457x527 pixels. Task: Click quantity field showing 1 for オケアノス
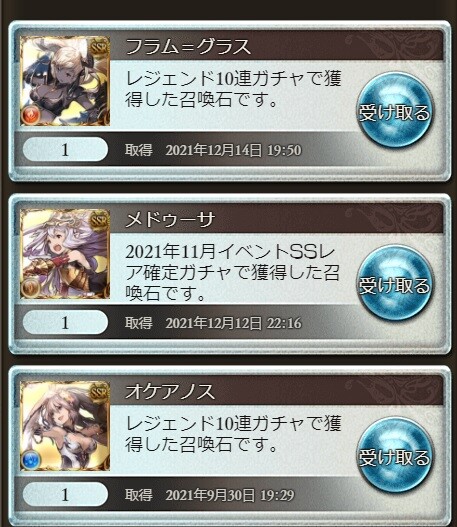coord(66,494)
